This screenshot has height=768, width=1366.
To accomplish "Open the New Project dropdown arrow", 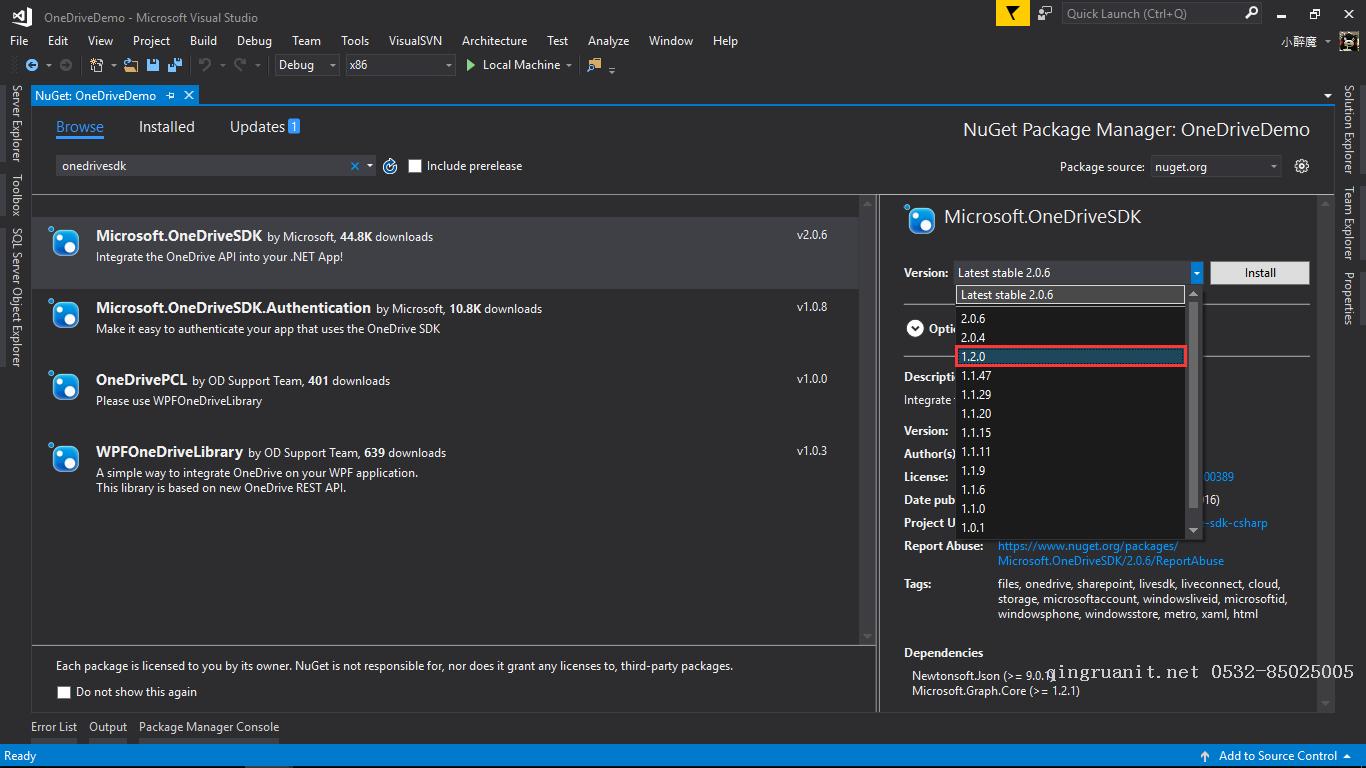I will point(113,65).
